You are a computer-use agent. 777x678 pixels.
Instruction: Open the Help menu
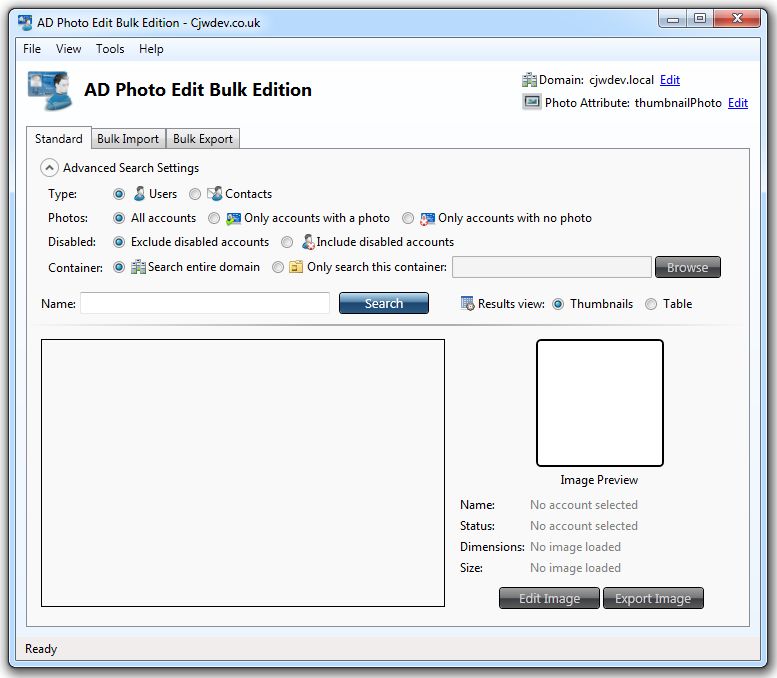click(x=151, y=49)
